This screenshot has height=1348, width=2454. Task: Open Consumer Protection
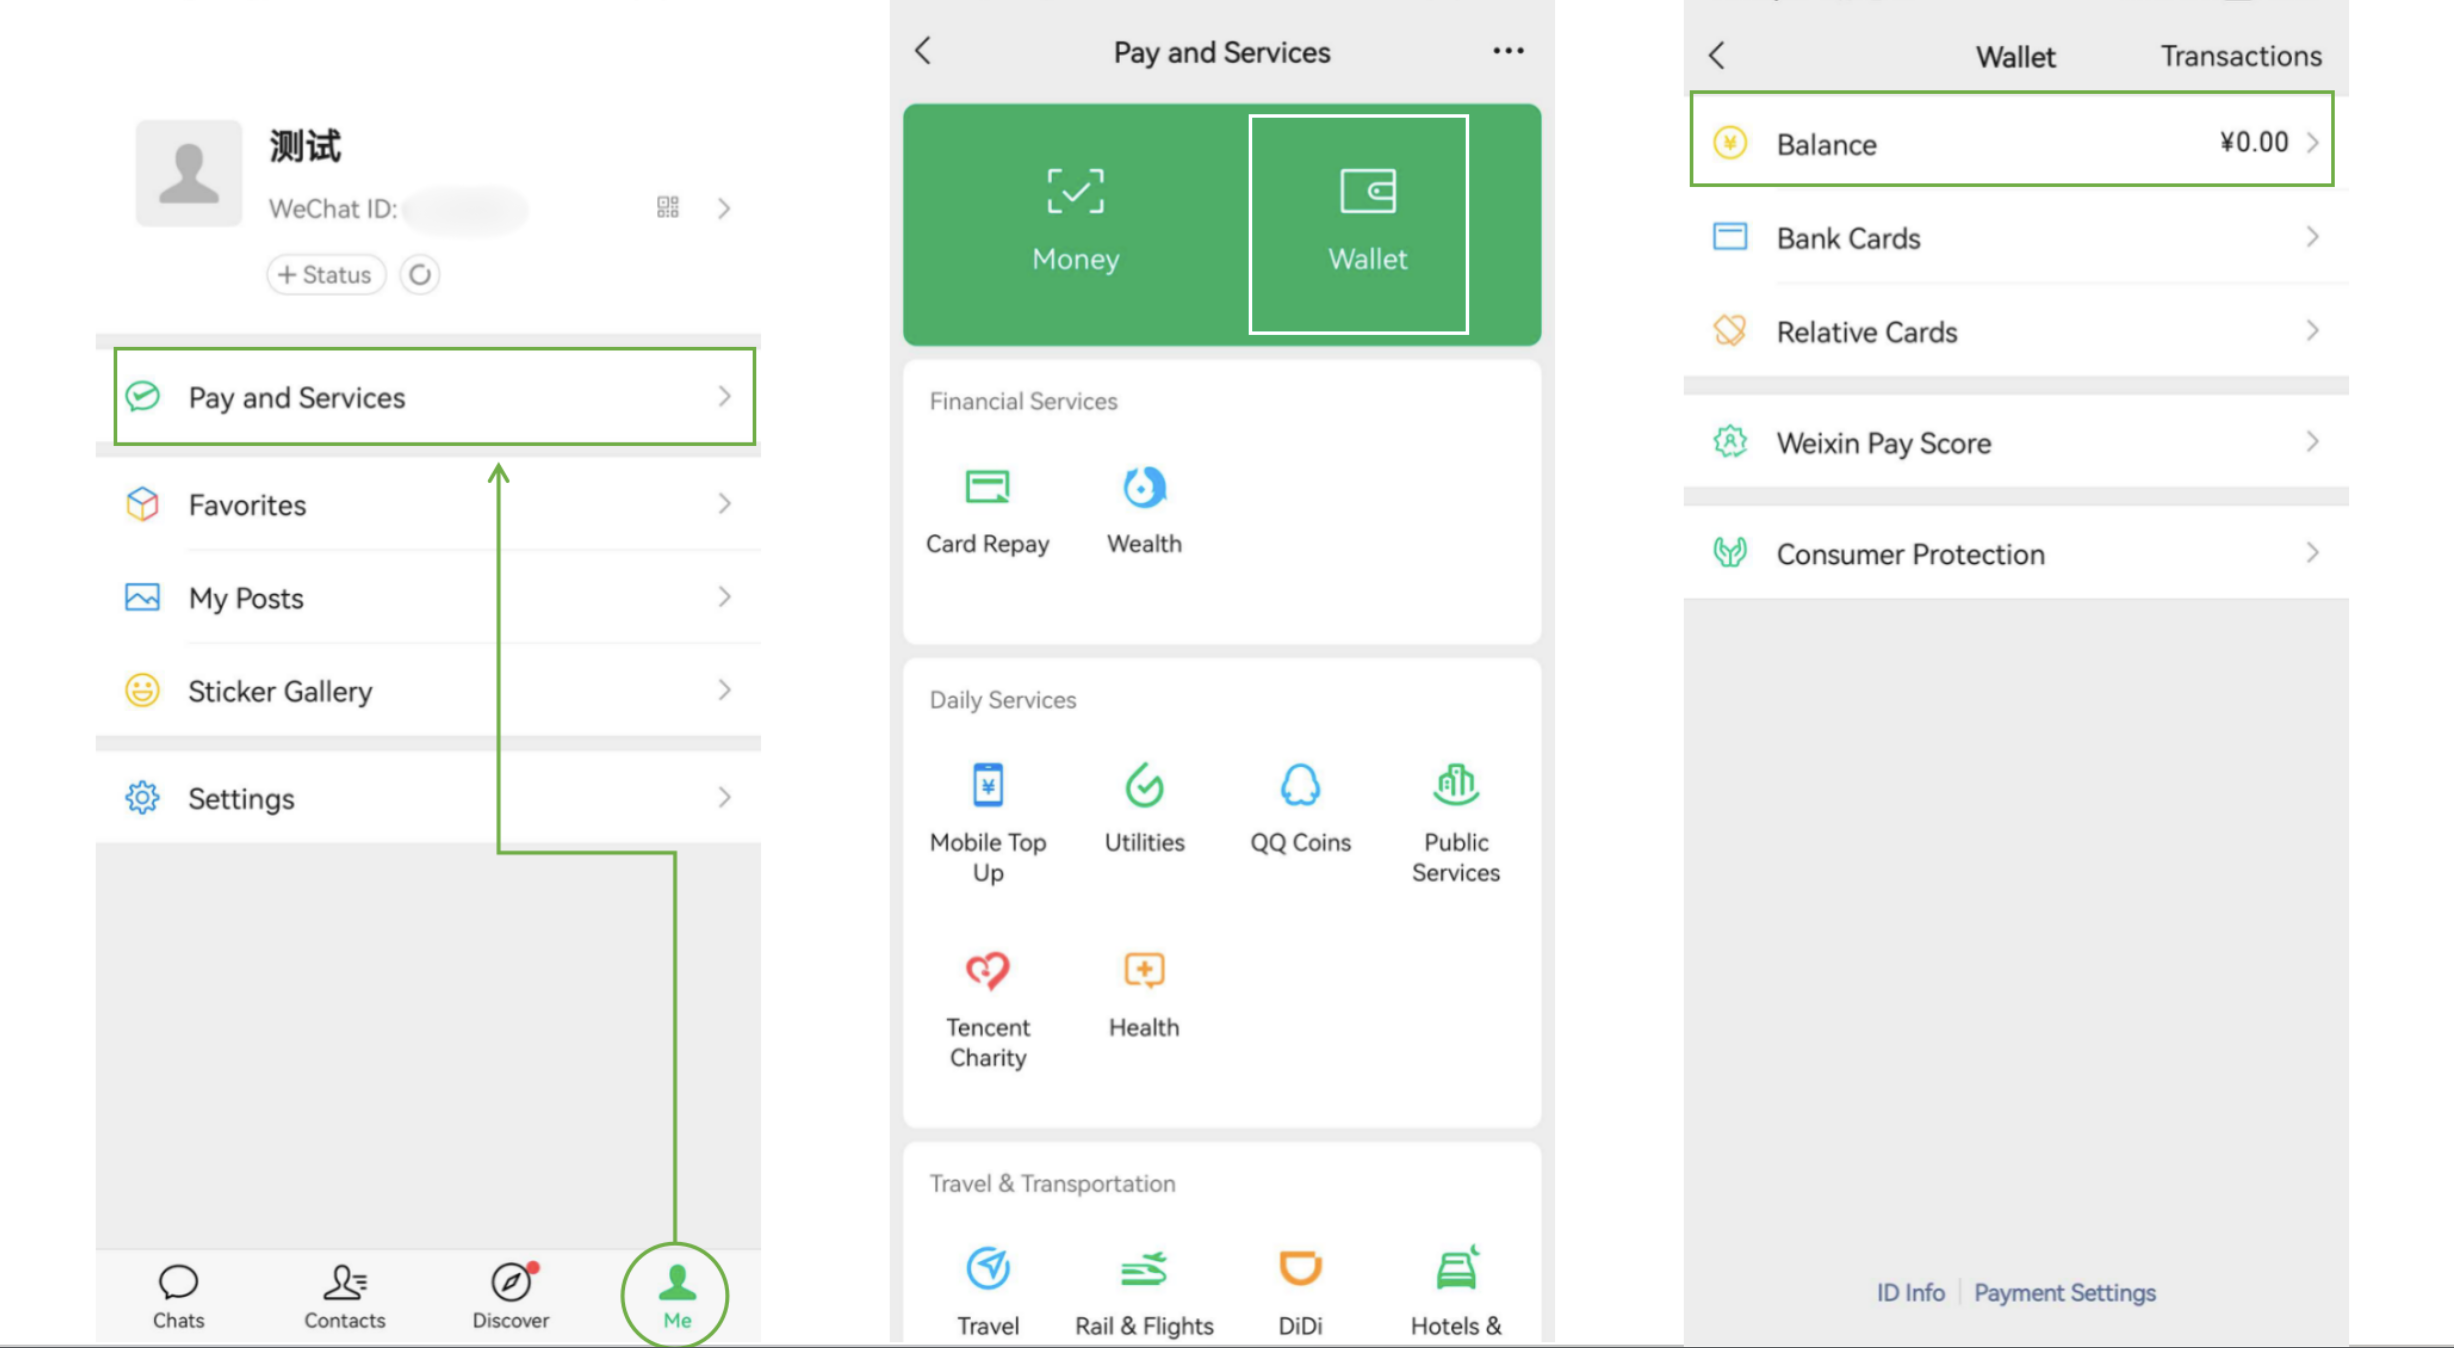pos(2016,553)
